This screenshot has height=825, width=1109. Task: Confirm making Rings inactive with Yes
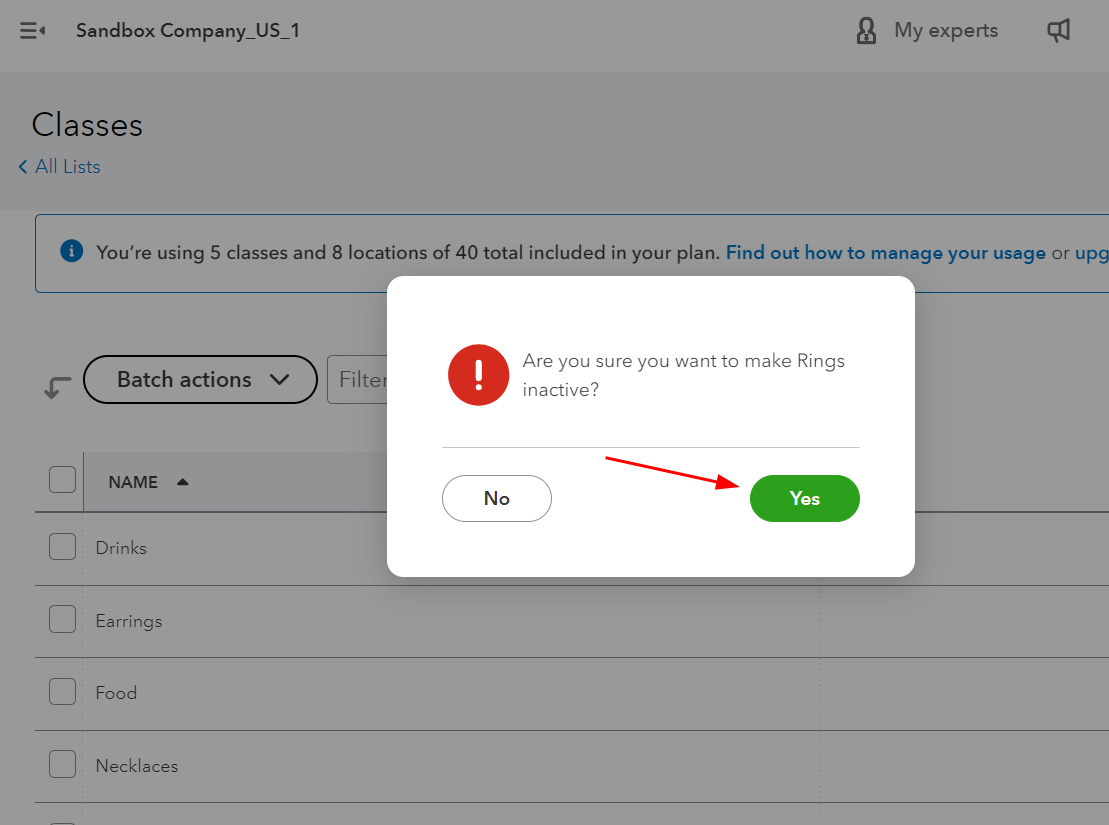(x=804, y=498)
